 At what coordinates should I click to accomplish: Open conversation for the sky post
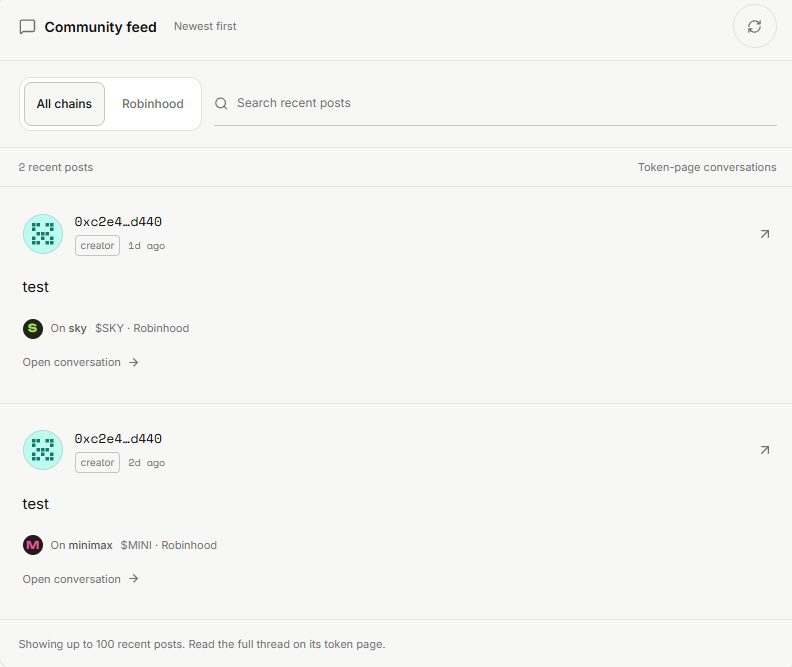pos(80,363)
